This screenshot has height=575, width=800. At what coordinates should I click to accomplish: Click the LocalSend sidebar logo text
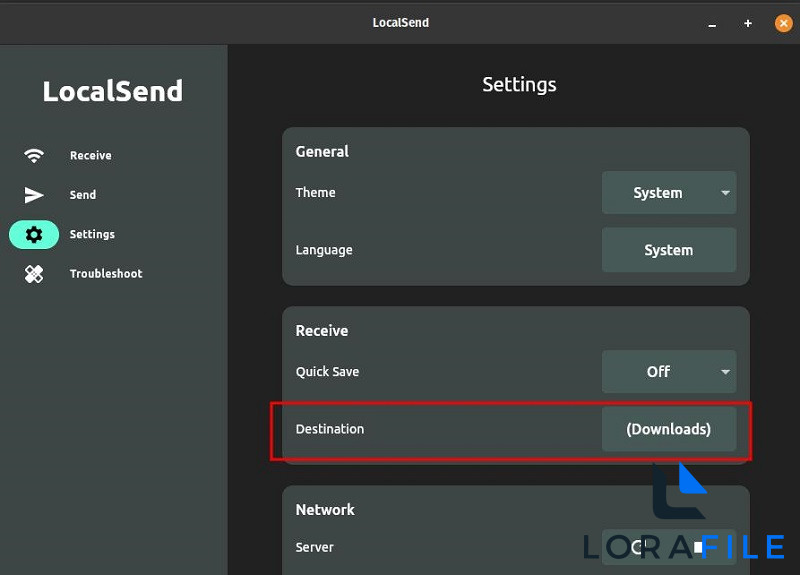tap(113, 91)
